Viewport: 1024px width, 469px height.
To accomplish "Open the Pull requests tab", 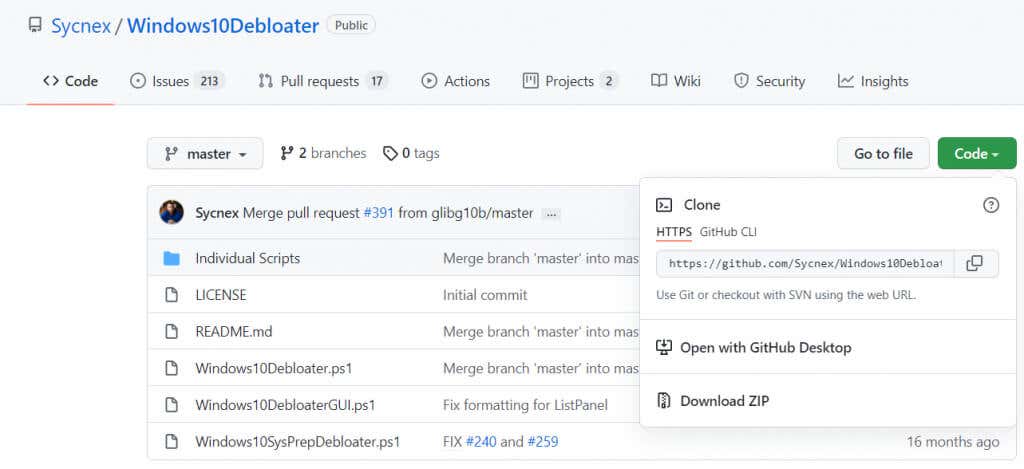I will [x=323, y=81].
